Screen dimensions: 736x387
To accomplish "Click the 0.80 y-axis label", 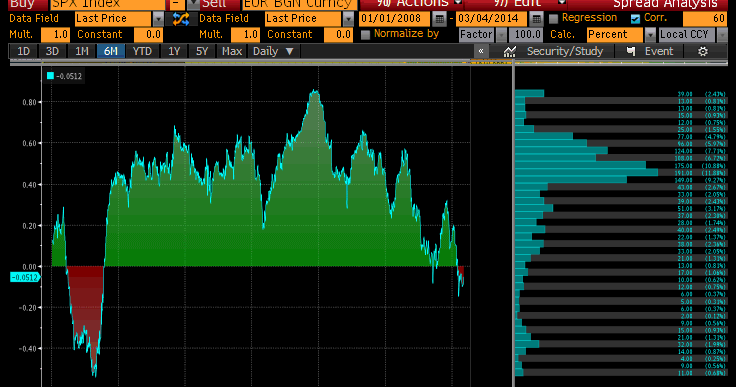I will [29, 102].
